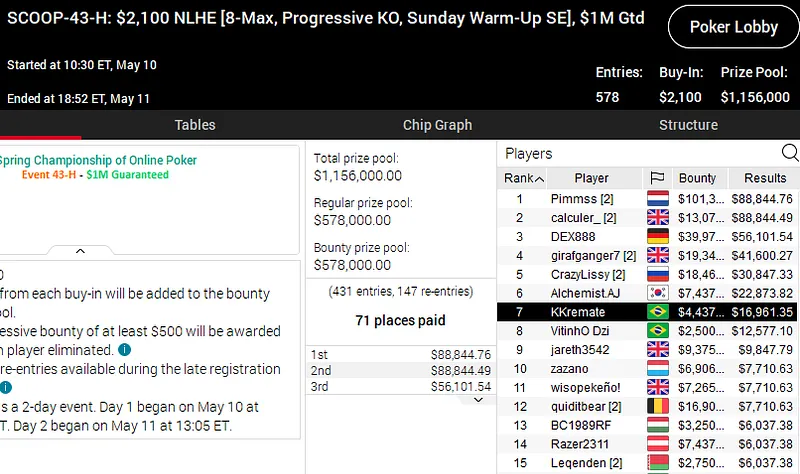The image size is (800, 474).
Task: Click the Luxembourg flag beside zazano
Action: (657, 369)
